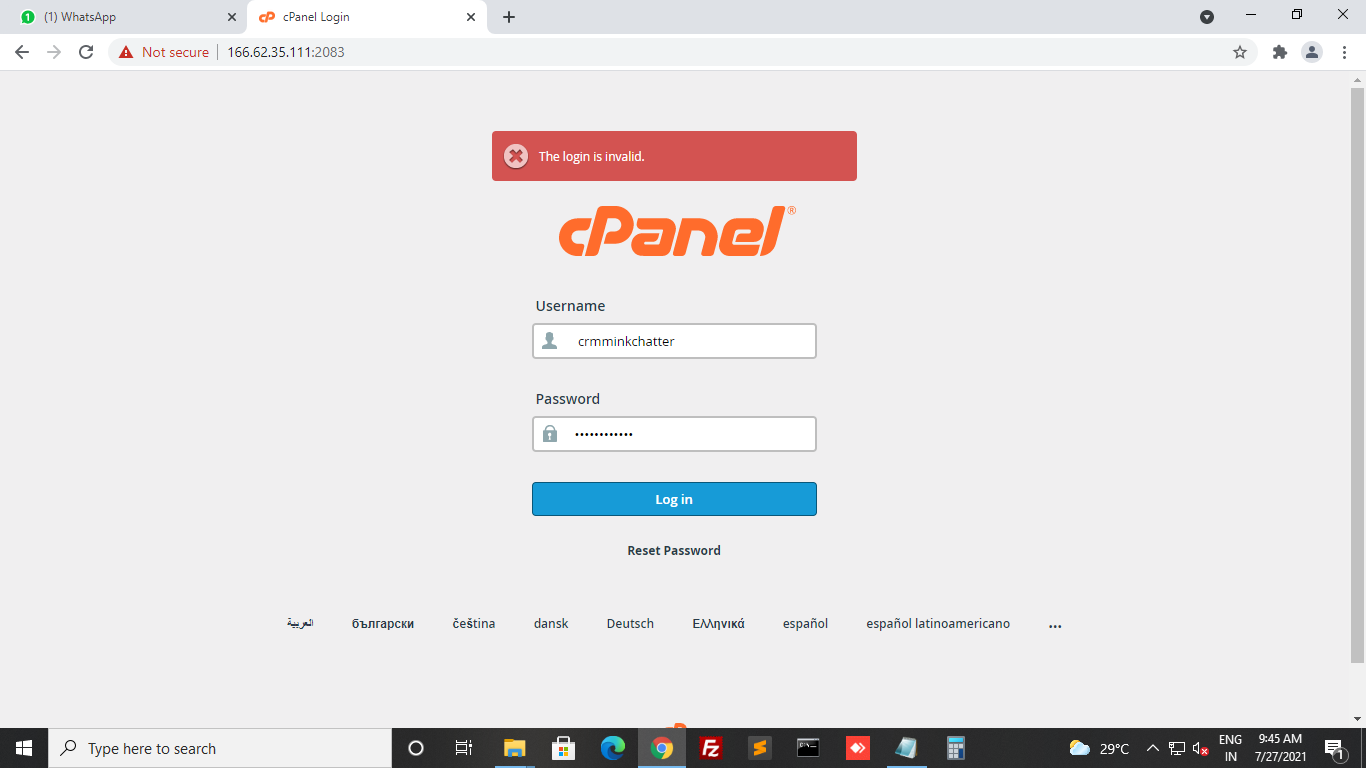Open the Extensions puzzle icon
Image resolution: width=1366 pixels, height=768 pixels.
point(1280,52)
